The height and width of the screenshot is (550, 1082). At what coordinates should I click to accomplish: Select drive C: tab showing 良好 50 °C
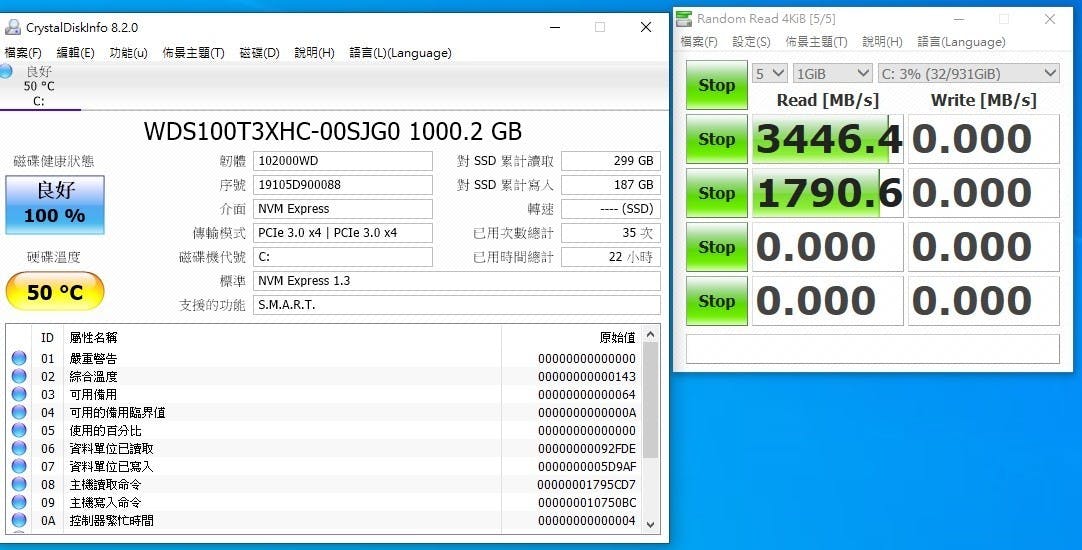tap(39, 86)
